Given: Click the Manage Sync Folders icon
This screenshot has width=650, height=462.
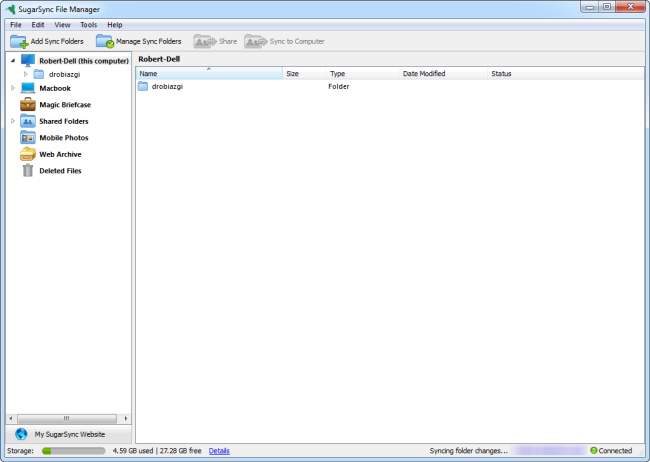Looking at the screenshot, I should pyautogui.click(x=105, y=41).
